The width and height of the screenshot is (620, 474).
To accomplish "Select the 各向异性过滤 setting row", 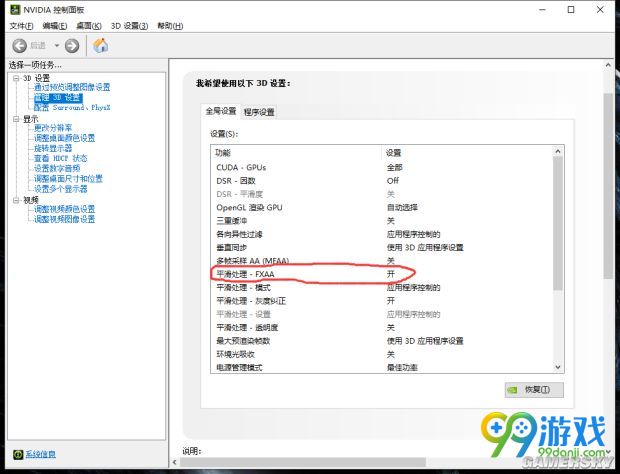I will point(382,234).
